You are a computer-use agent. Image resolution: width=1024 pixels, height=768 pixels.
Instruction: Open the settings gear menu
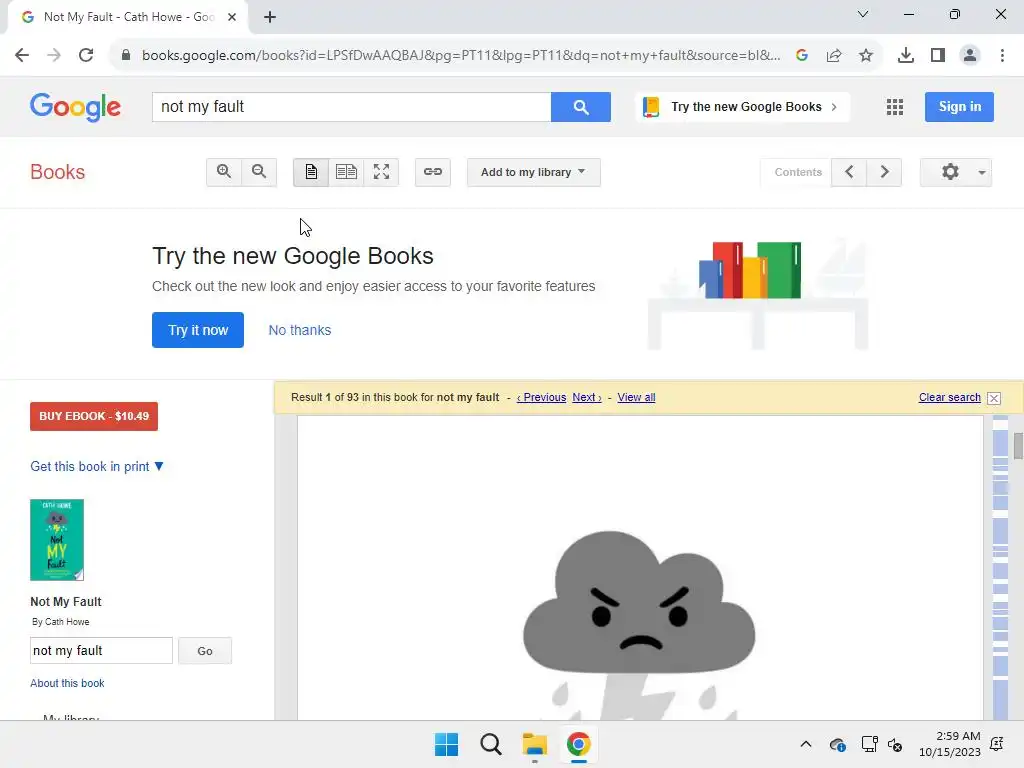tap(956, 172)
